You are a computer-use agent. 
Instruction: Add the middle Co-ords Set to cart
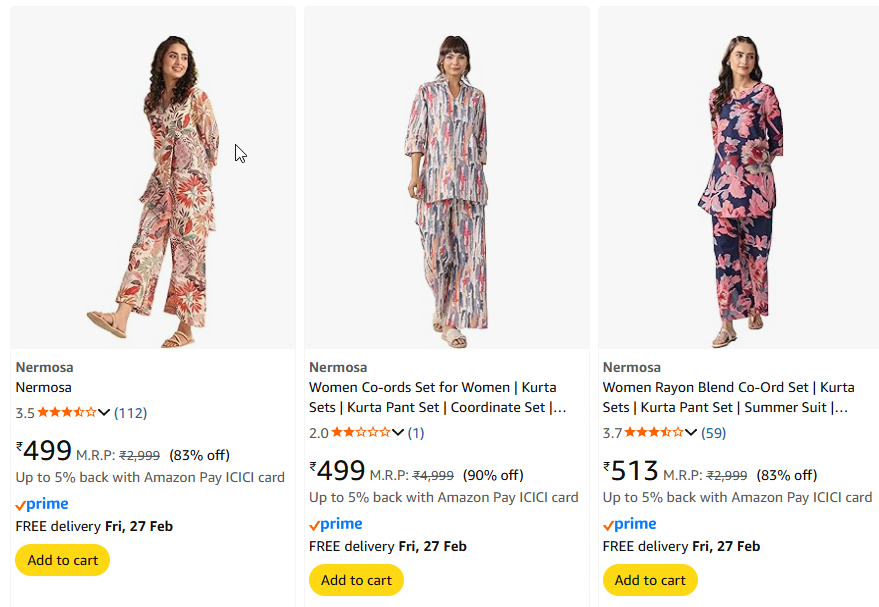[356, 580]
